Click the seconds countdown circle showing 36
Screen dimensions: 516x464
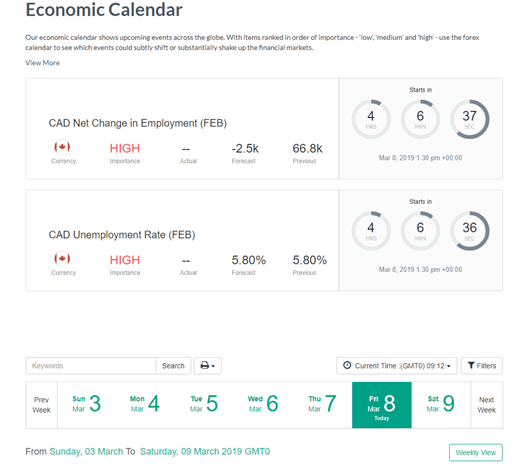(469, 231)
